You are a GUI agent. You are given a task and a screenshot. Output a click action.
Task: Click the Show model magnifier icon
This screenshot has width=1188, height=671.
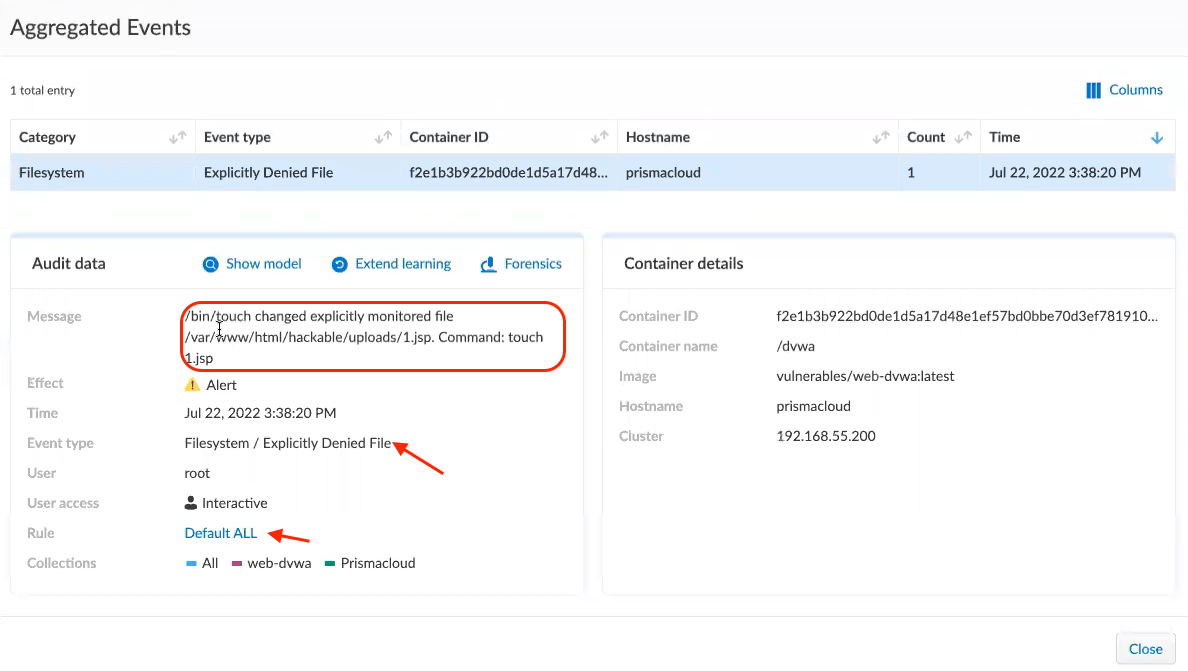point(210,265)
